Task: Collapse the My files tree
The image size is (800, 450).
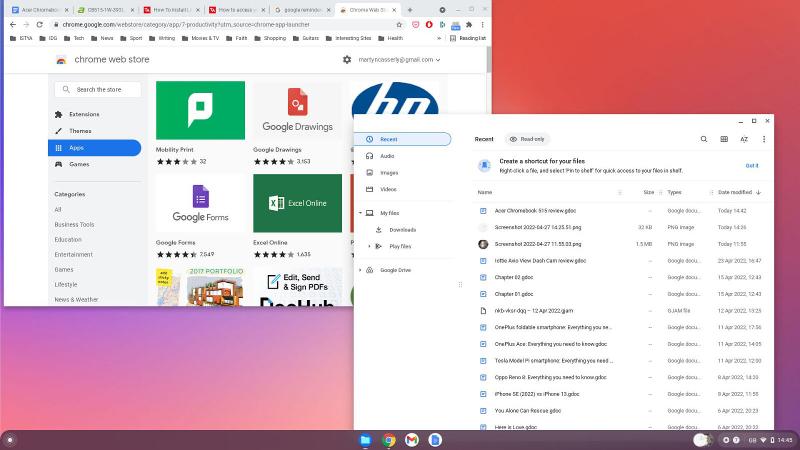Action: (x=360, y=213)
